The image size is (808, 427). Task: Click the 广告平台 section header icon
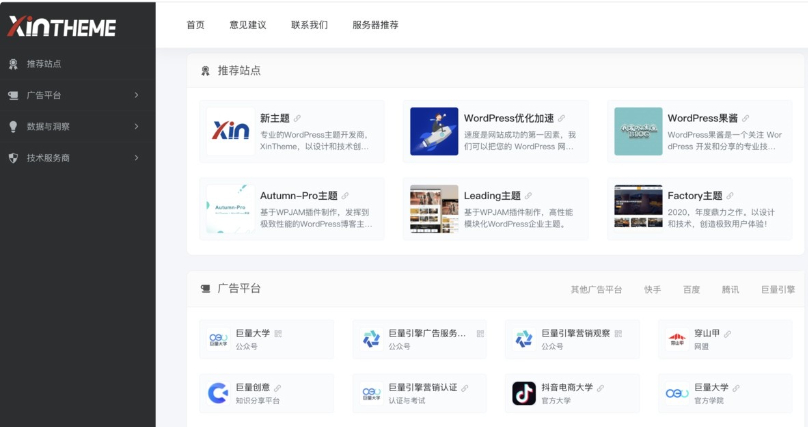[x=205, y=289]
